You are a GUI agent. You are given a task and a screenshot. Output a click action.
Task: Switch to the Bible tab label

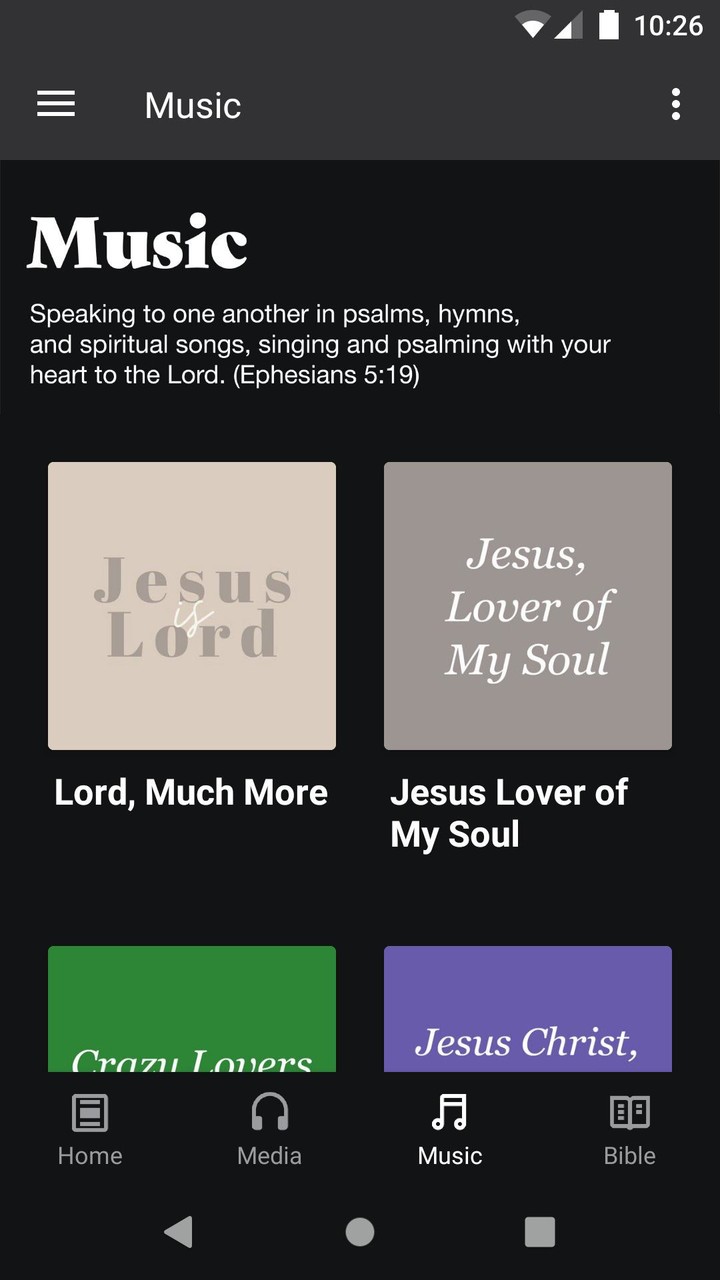coord(630,1156)
